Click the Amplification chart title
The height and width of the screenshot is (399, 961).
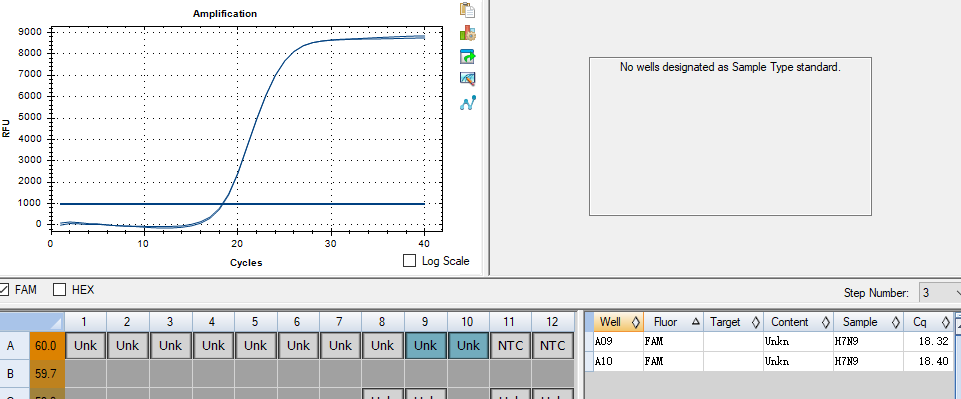coord(225,13)
